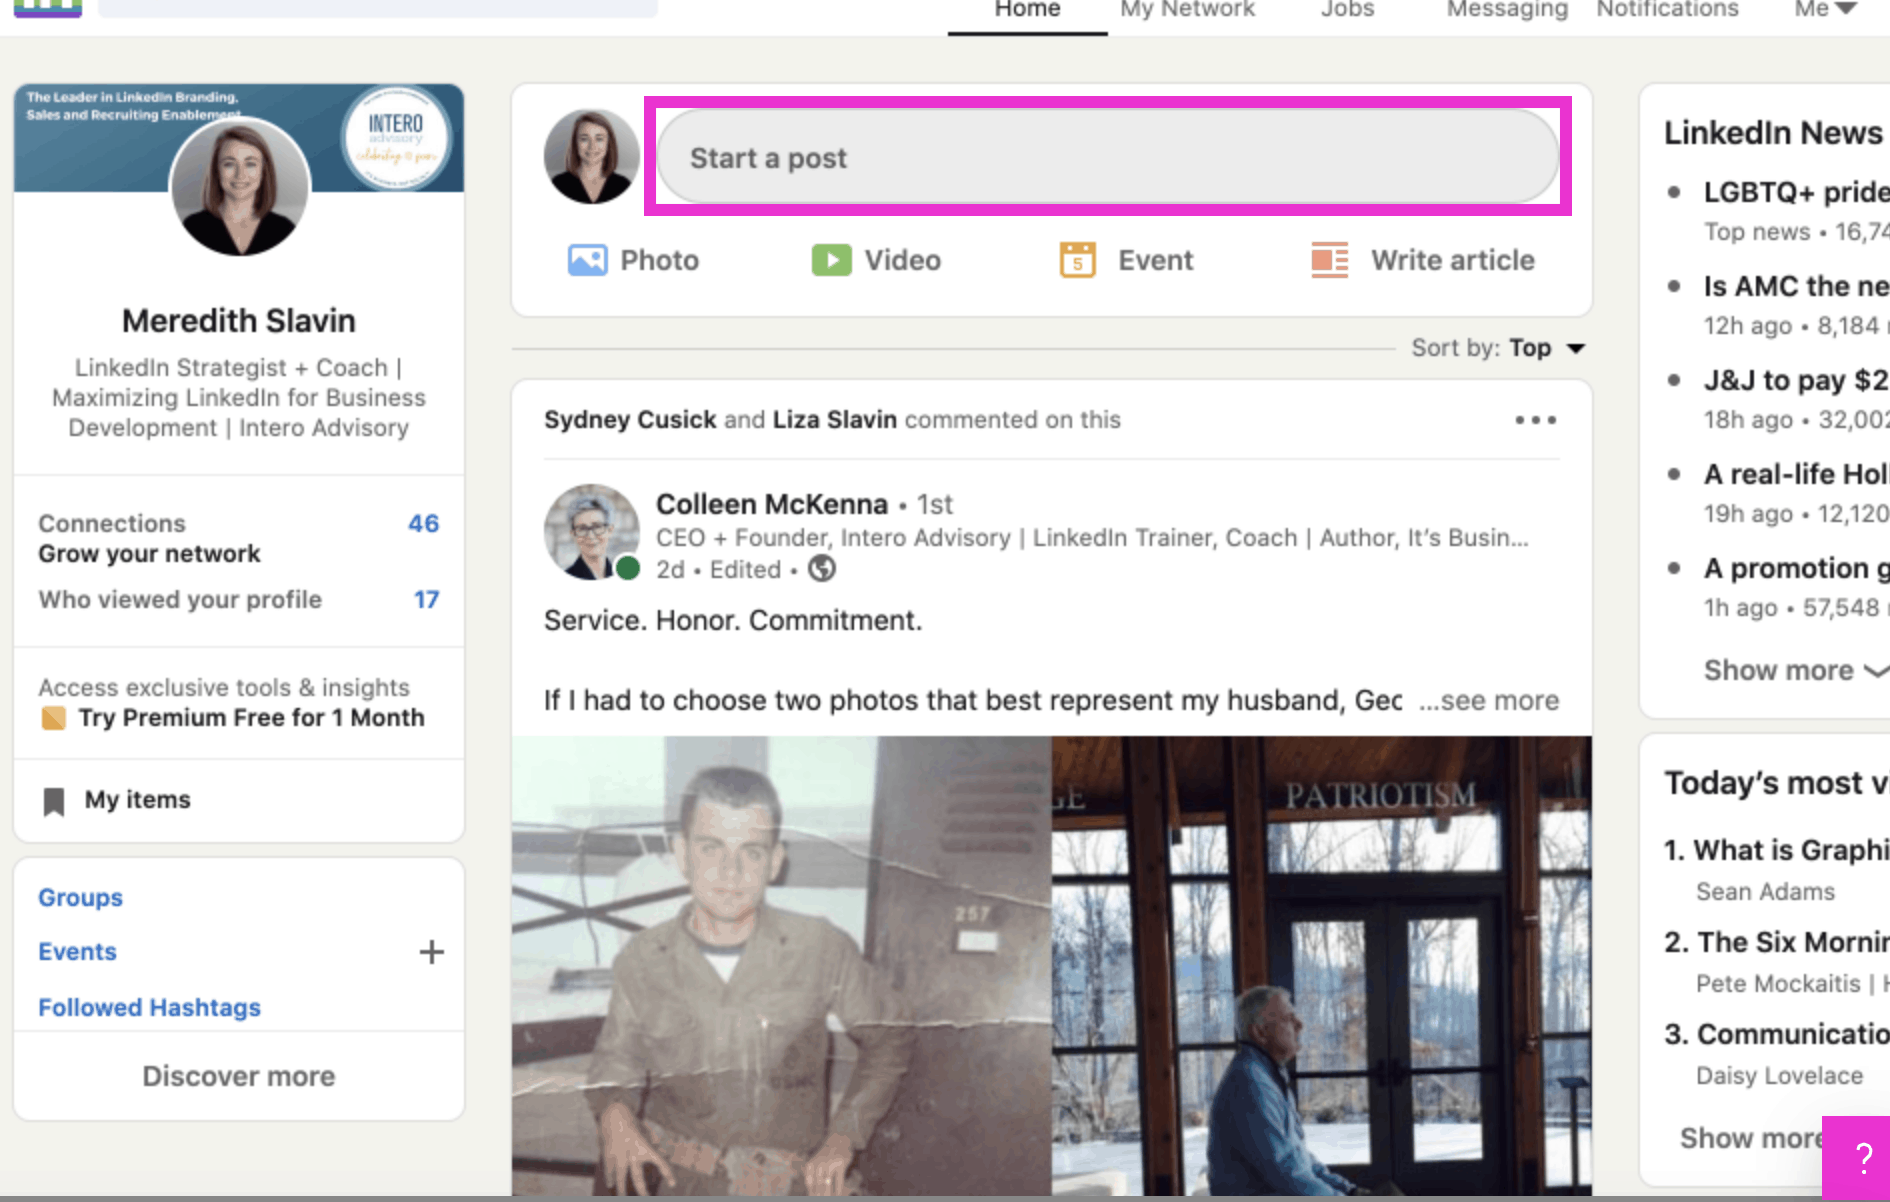The height and width of the screenshot is (1202, 1890).
Task: Click the Discover more link
Action: point(238,1076)
